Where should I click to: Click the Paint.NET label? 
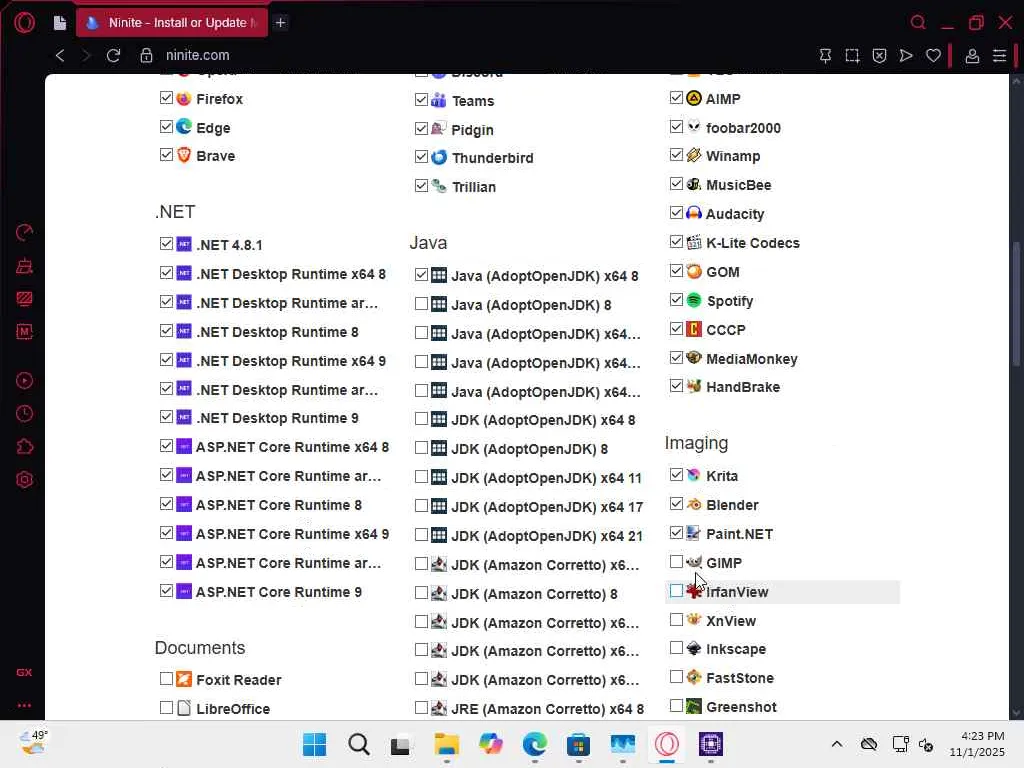click(x=739, y=534)
